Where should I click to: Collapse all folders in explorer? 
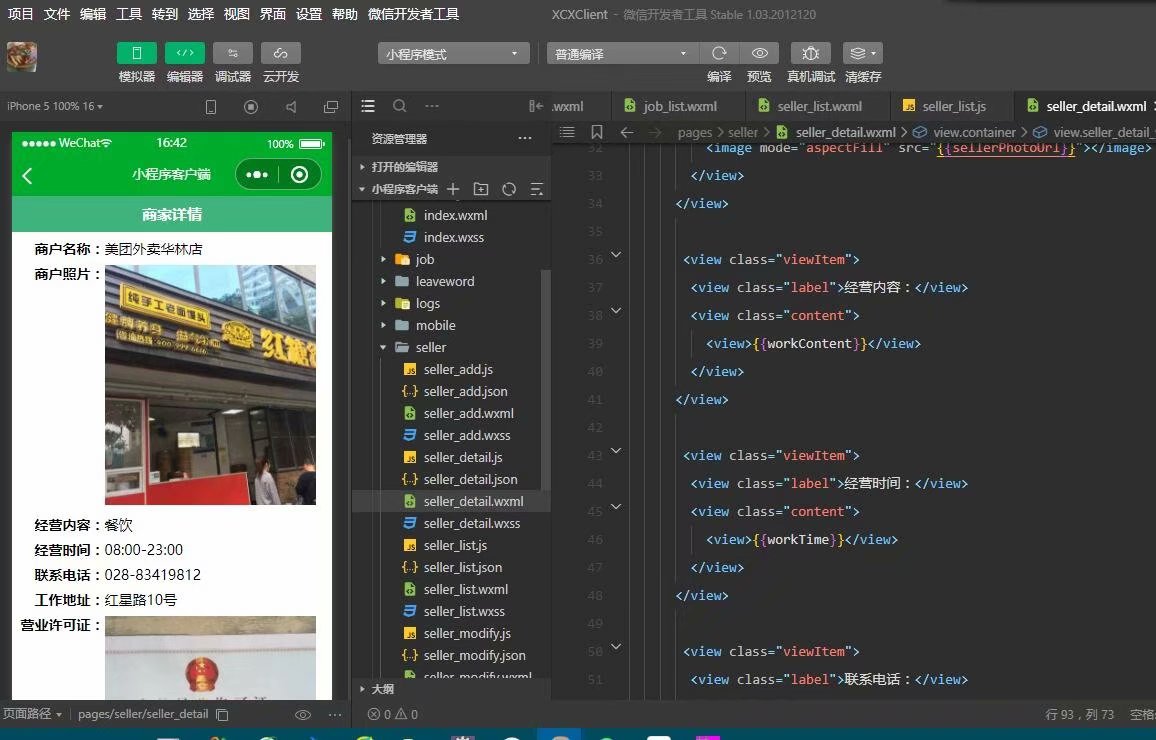pyautogui.click(x=537, y=189)
